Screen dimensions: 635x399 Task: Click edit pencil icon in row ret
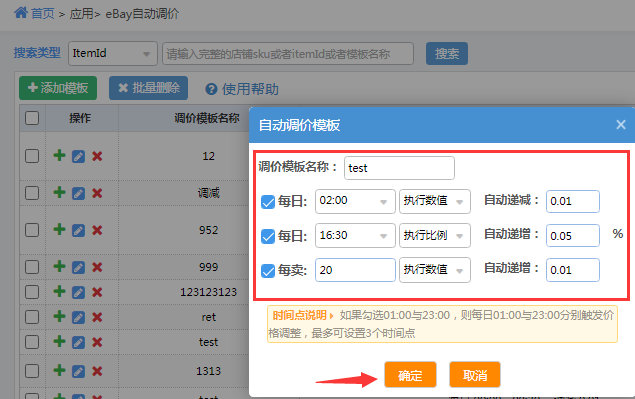coord(78,318)
